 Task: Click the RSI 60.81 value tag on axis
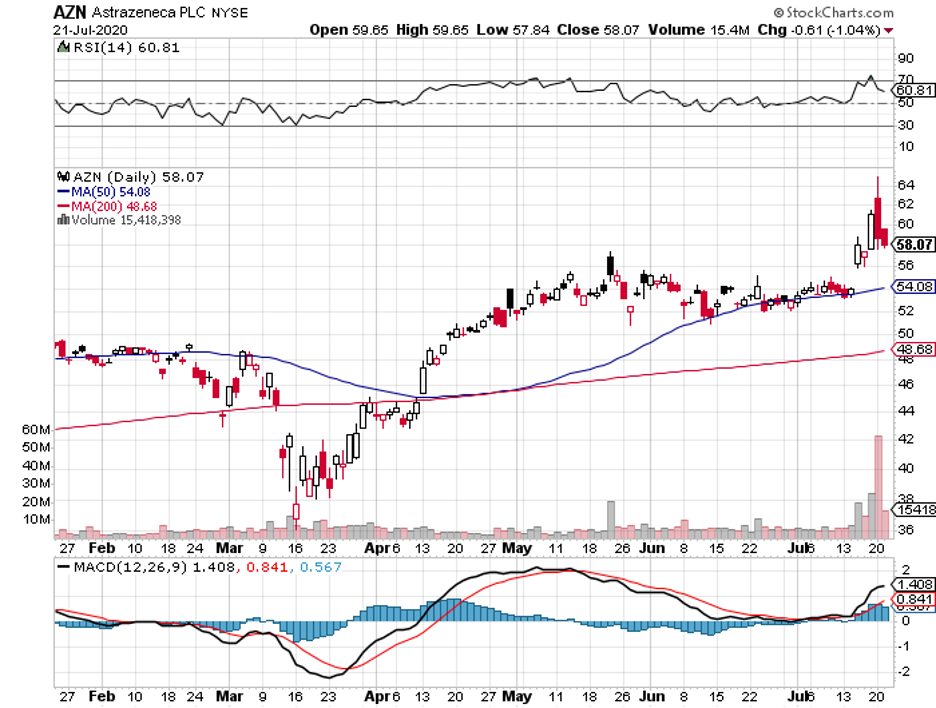click(913, 91)
